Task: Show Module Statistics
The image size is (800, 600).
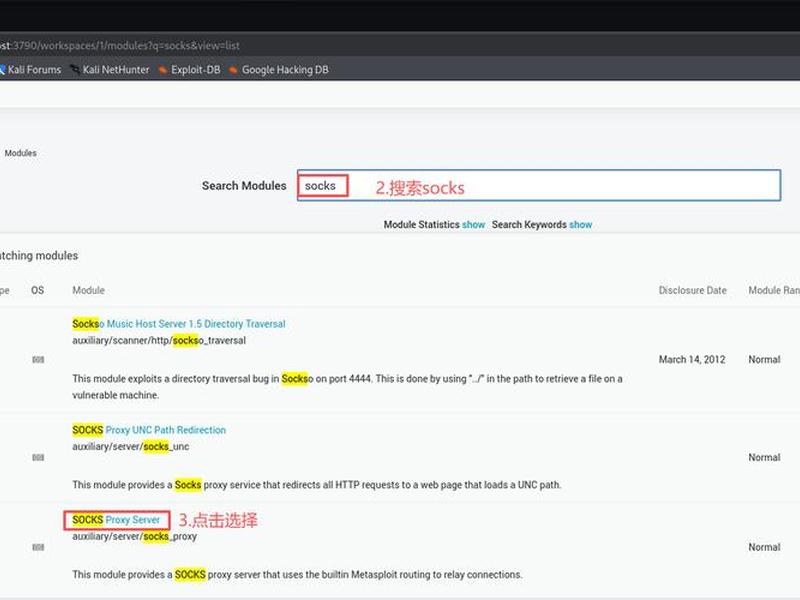Action: click(x=473, y=224)
